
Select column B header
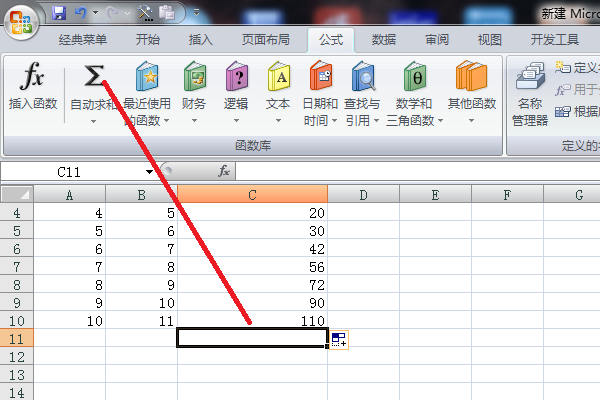tap(141, 194)
